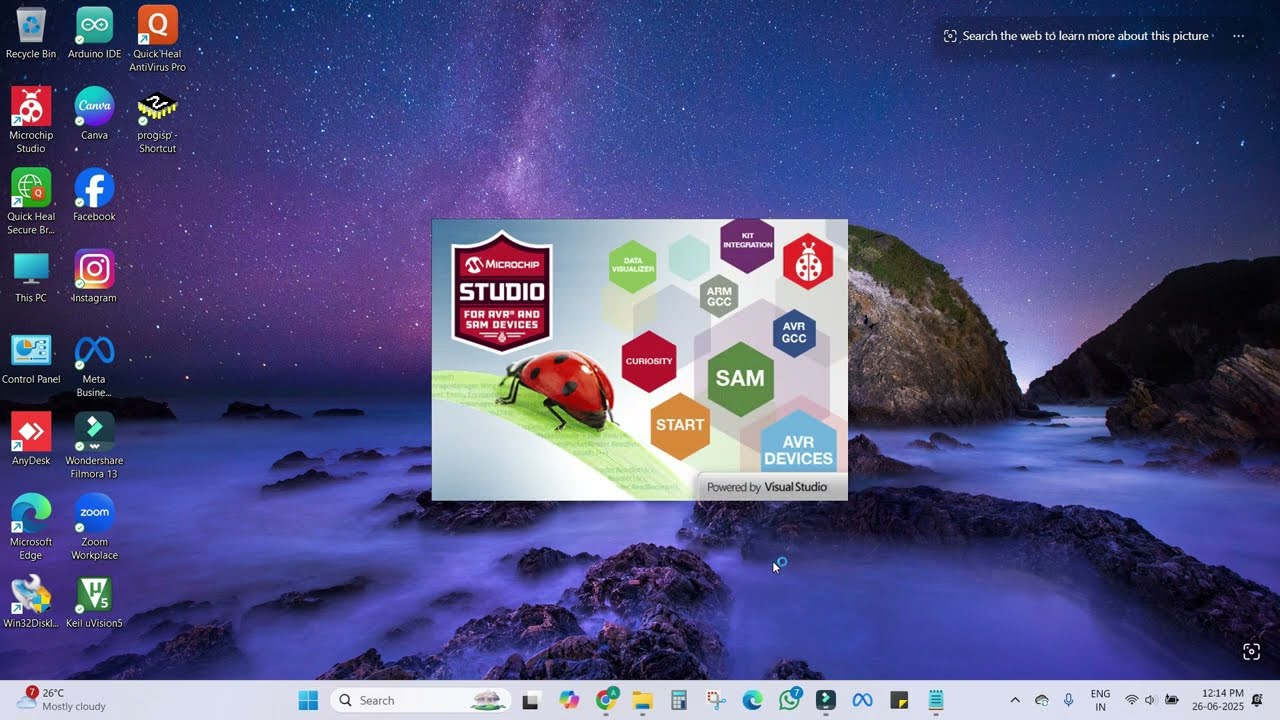Screen dimensions: 1280x720
Task: Open the notification bell icon
Action: coord(1258,700)
